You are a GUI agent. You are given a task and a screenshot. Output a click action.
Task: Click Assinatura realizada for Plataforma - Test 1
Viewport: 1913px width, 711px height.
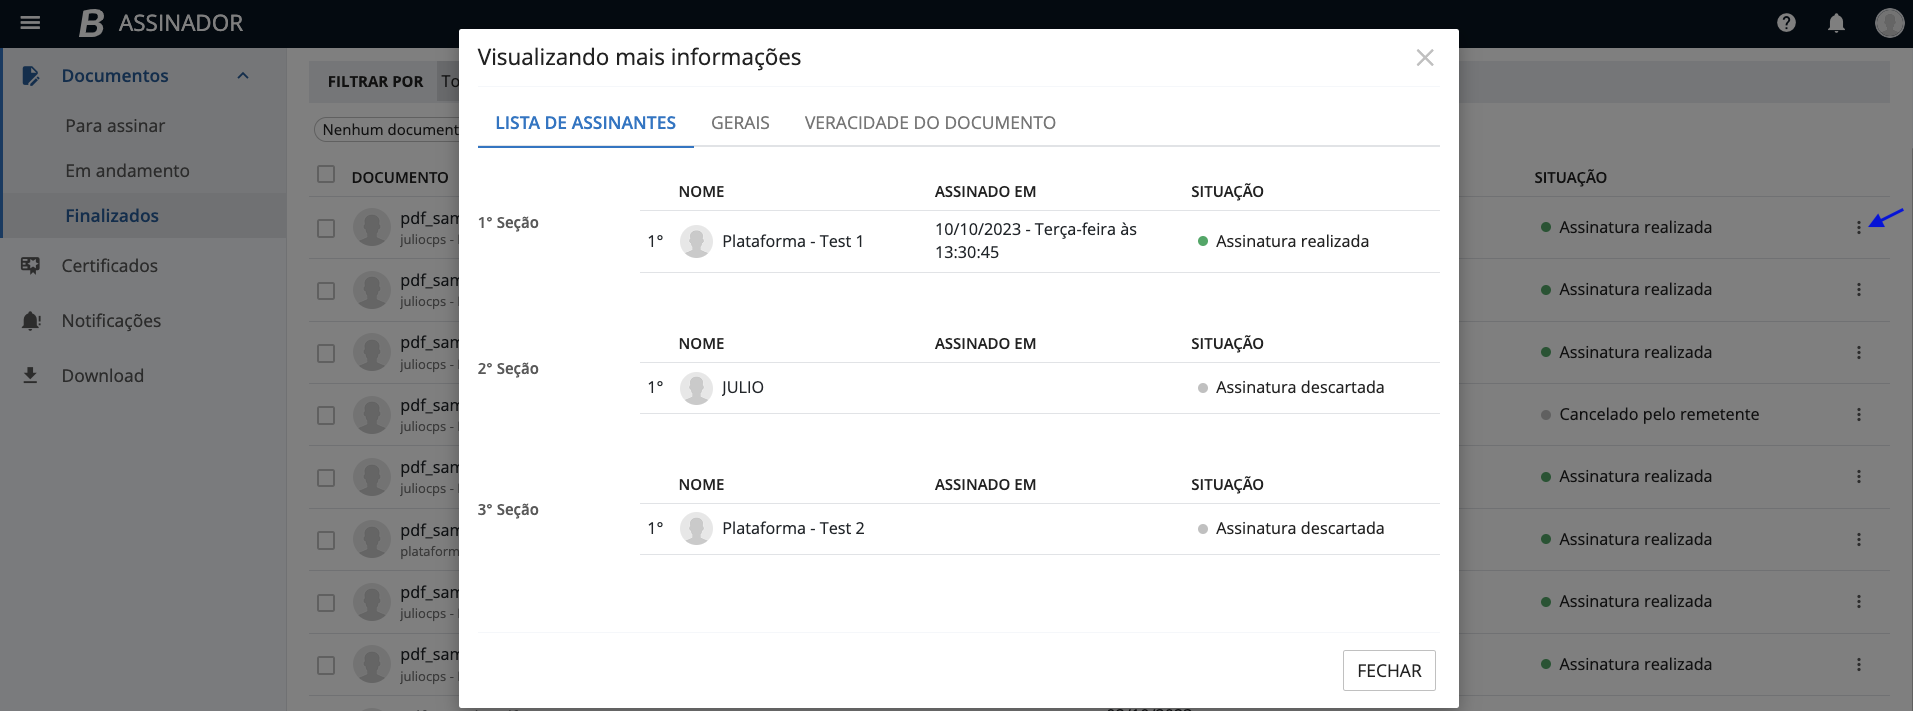[1283, 241]
